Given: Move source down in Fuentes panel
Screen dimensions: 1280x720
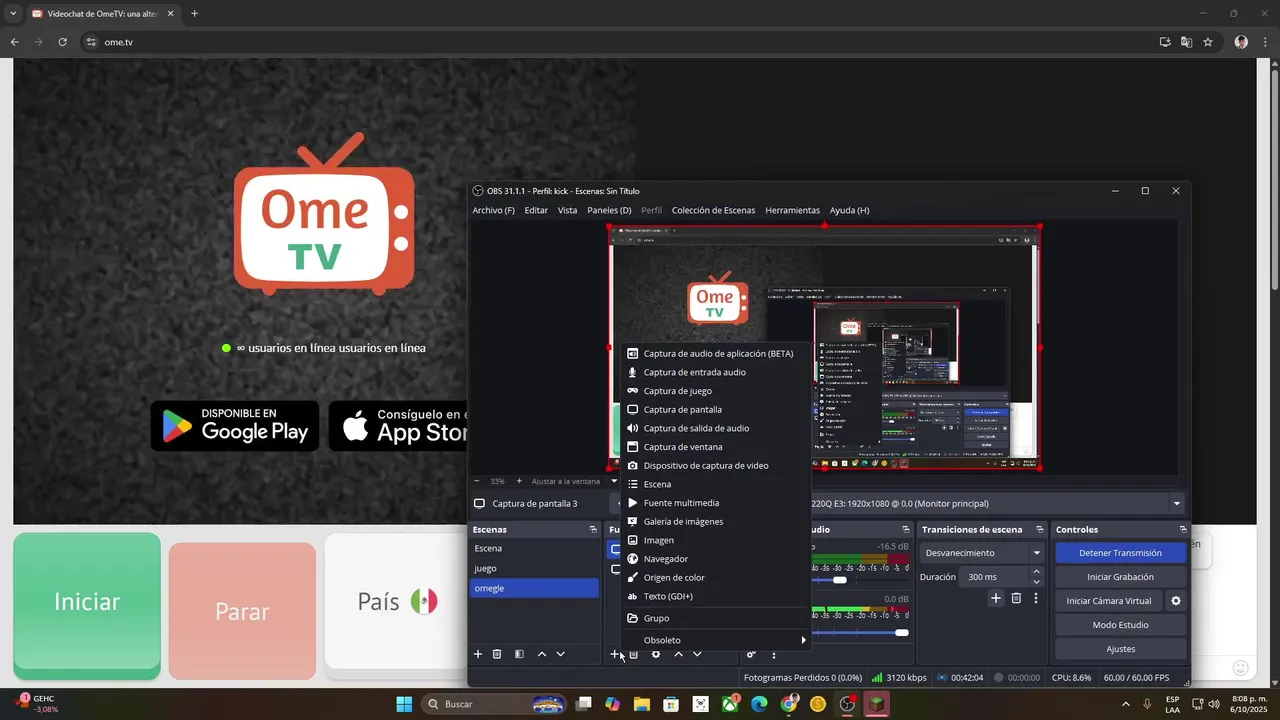Looking at the screenshot, I should click(697, 654).
